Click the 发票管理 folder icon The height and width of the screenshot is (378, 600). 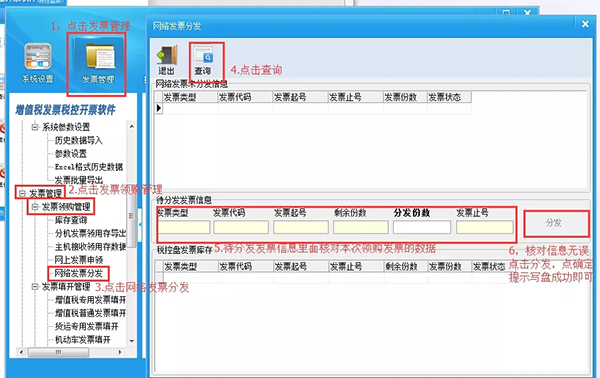click(x=99, y=57)
